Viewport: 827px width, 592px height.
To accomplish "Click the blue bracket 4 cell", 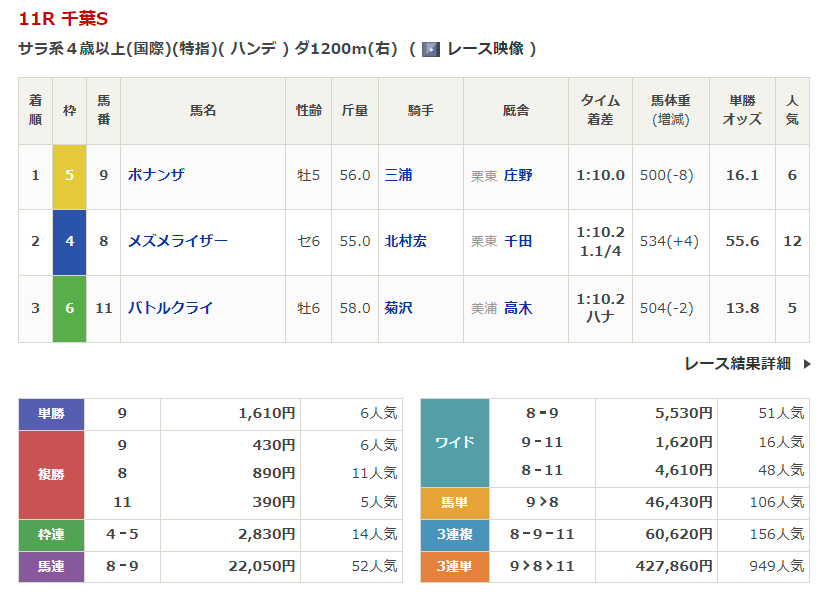I will point(70,241).
